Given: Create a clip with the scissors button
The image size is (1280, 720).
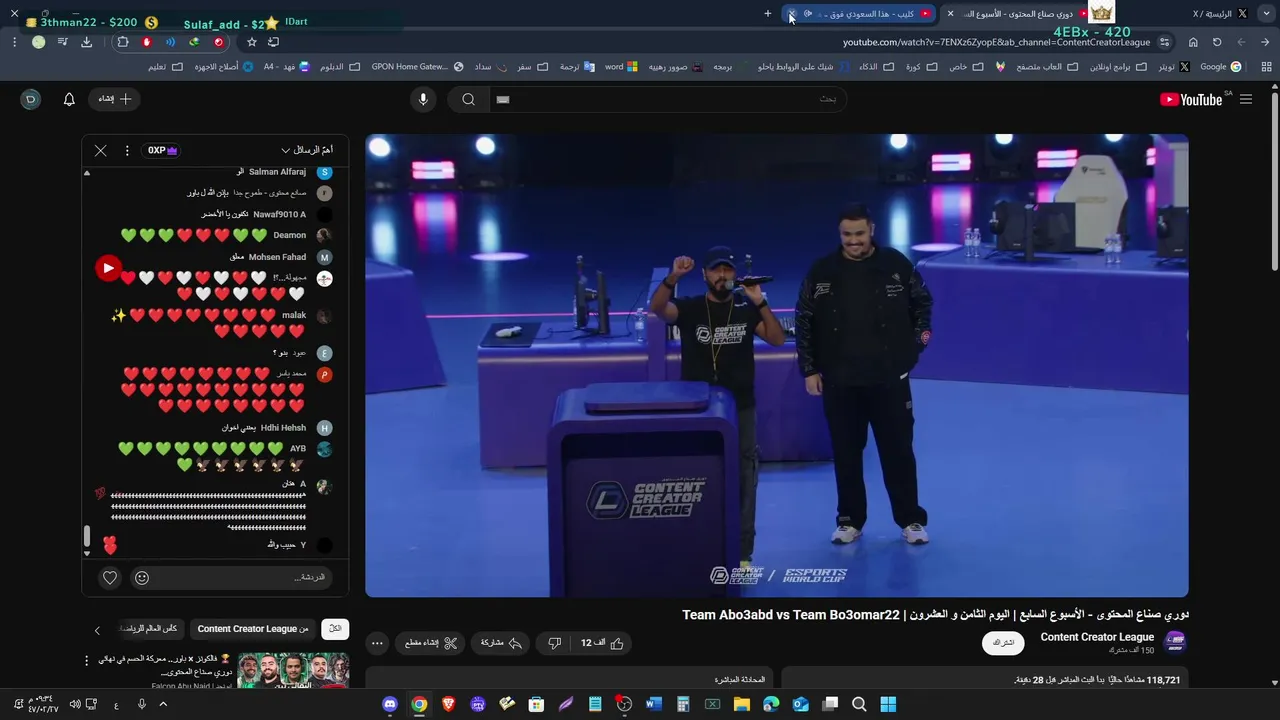Looking at the screenshot, I should [x=432, y=643].
